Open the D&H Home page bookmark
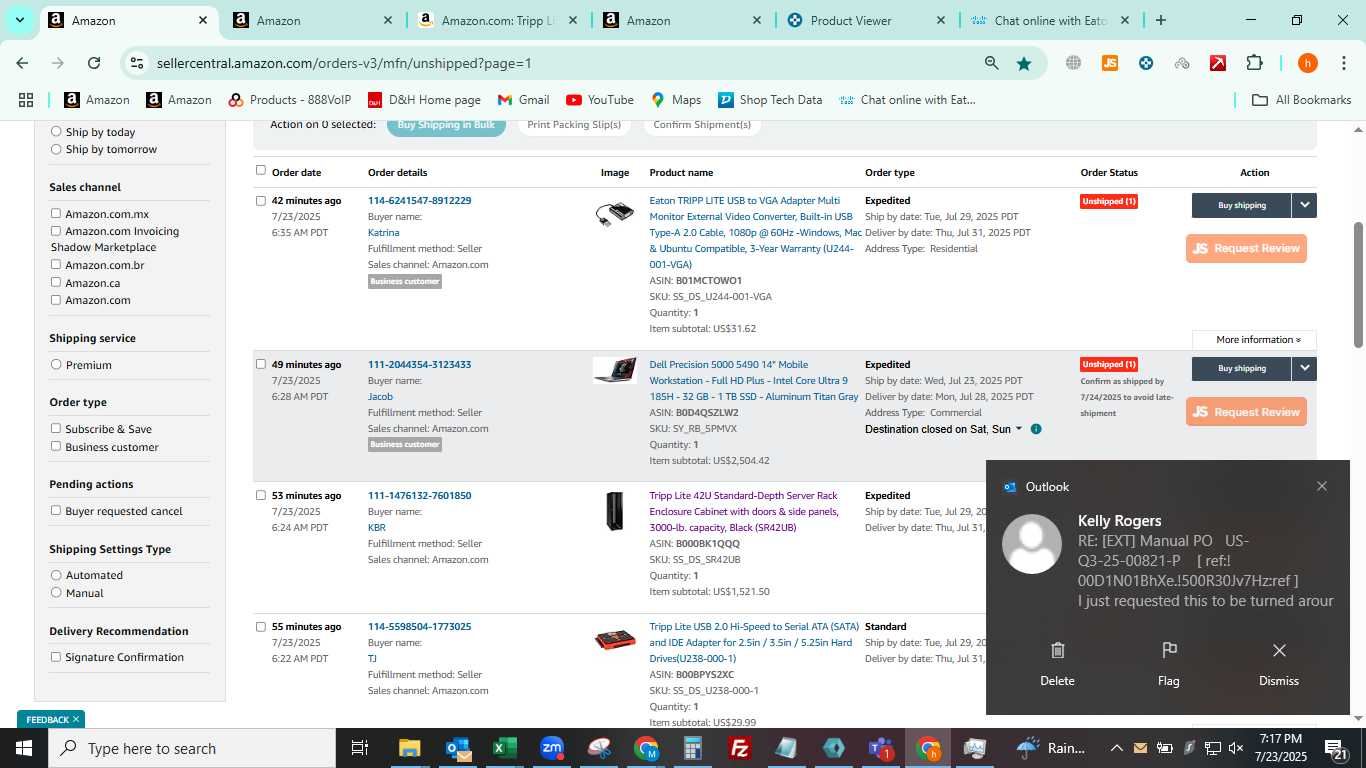 point(424,100)
